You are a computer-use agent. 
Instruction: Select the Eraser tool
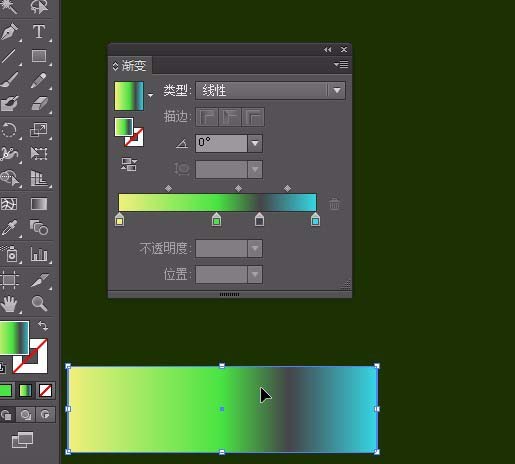coord(39,104)
